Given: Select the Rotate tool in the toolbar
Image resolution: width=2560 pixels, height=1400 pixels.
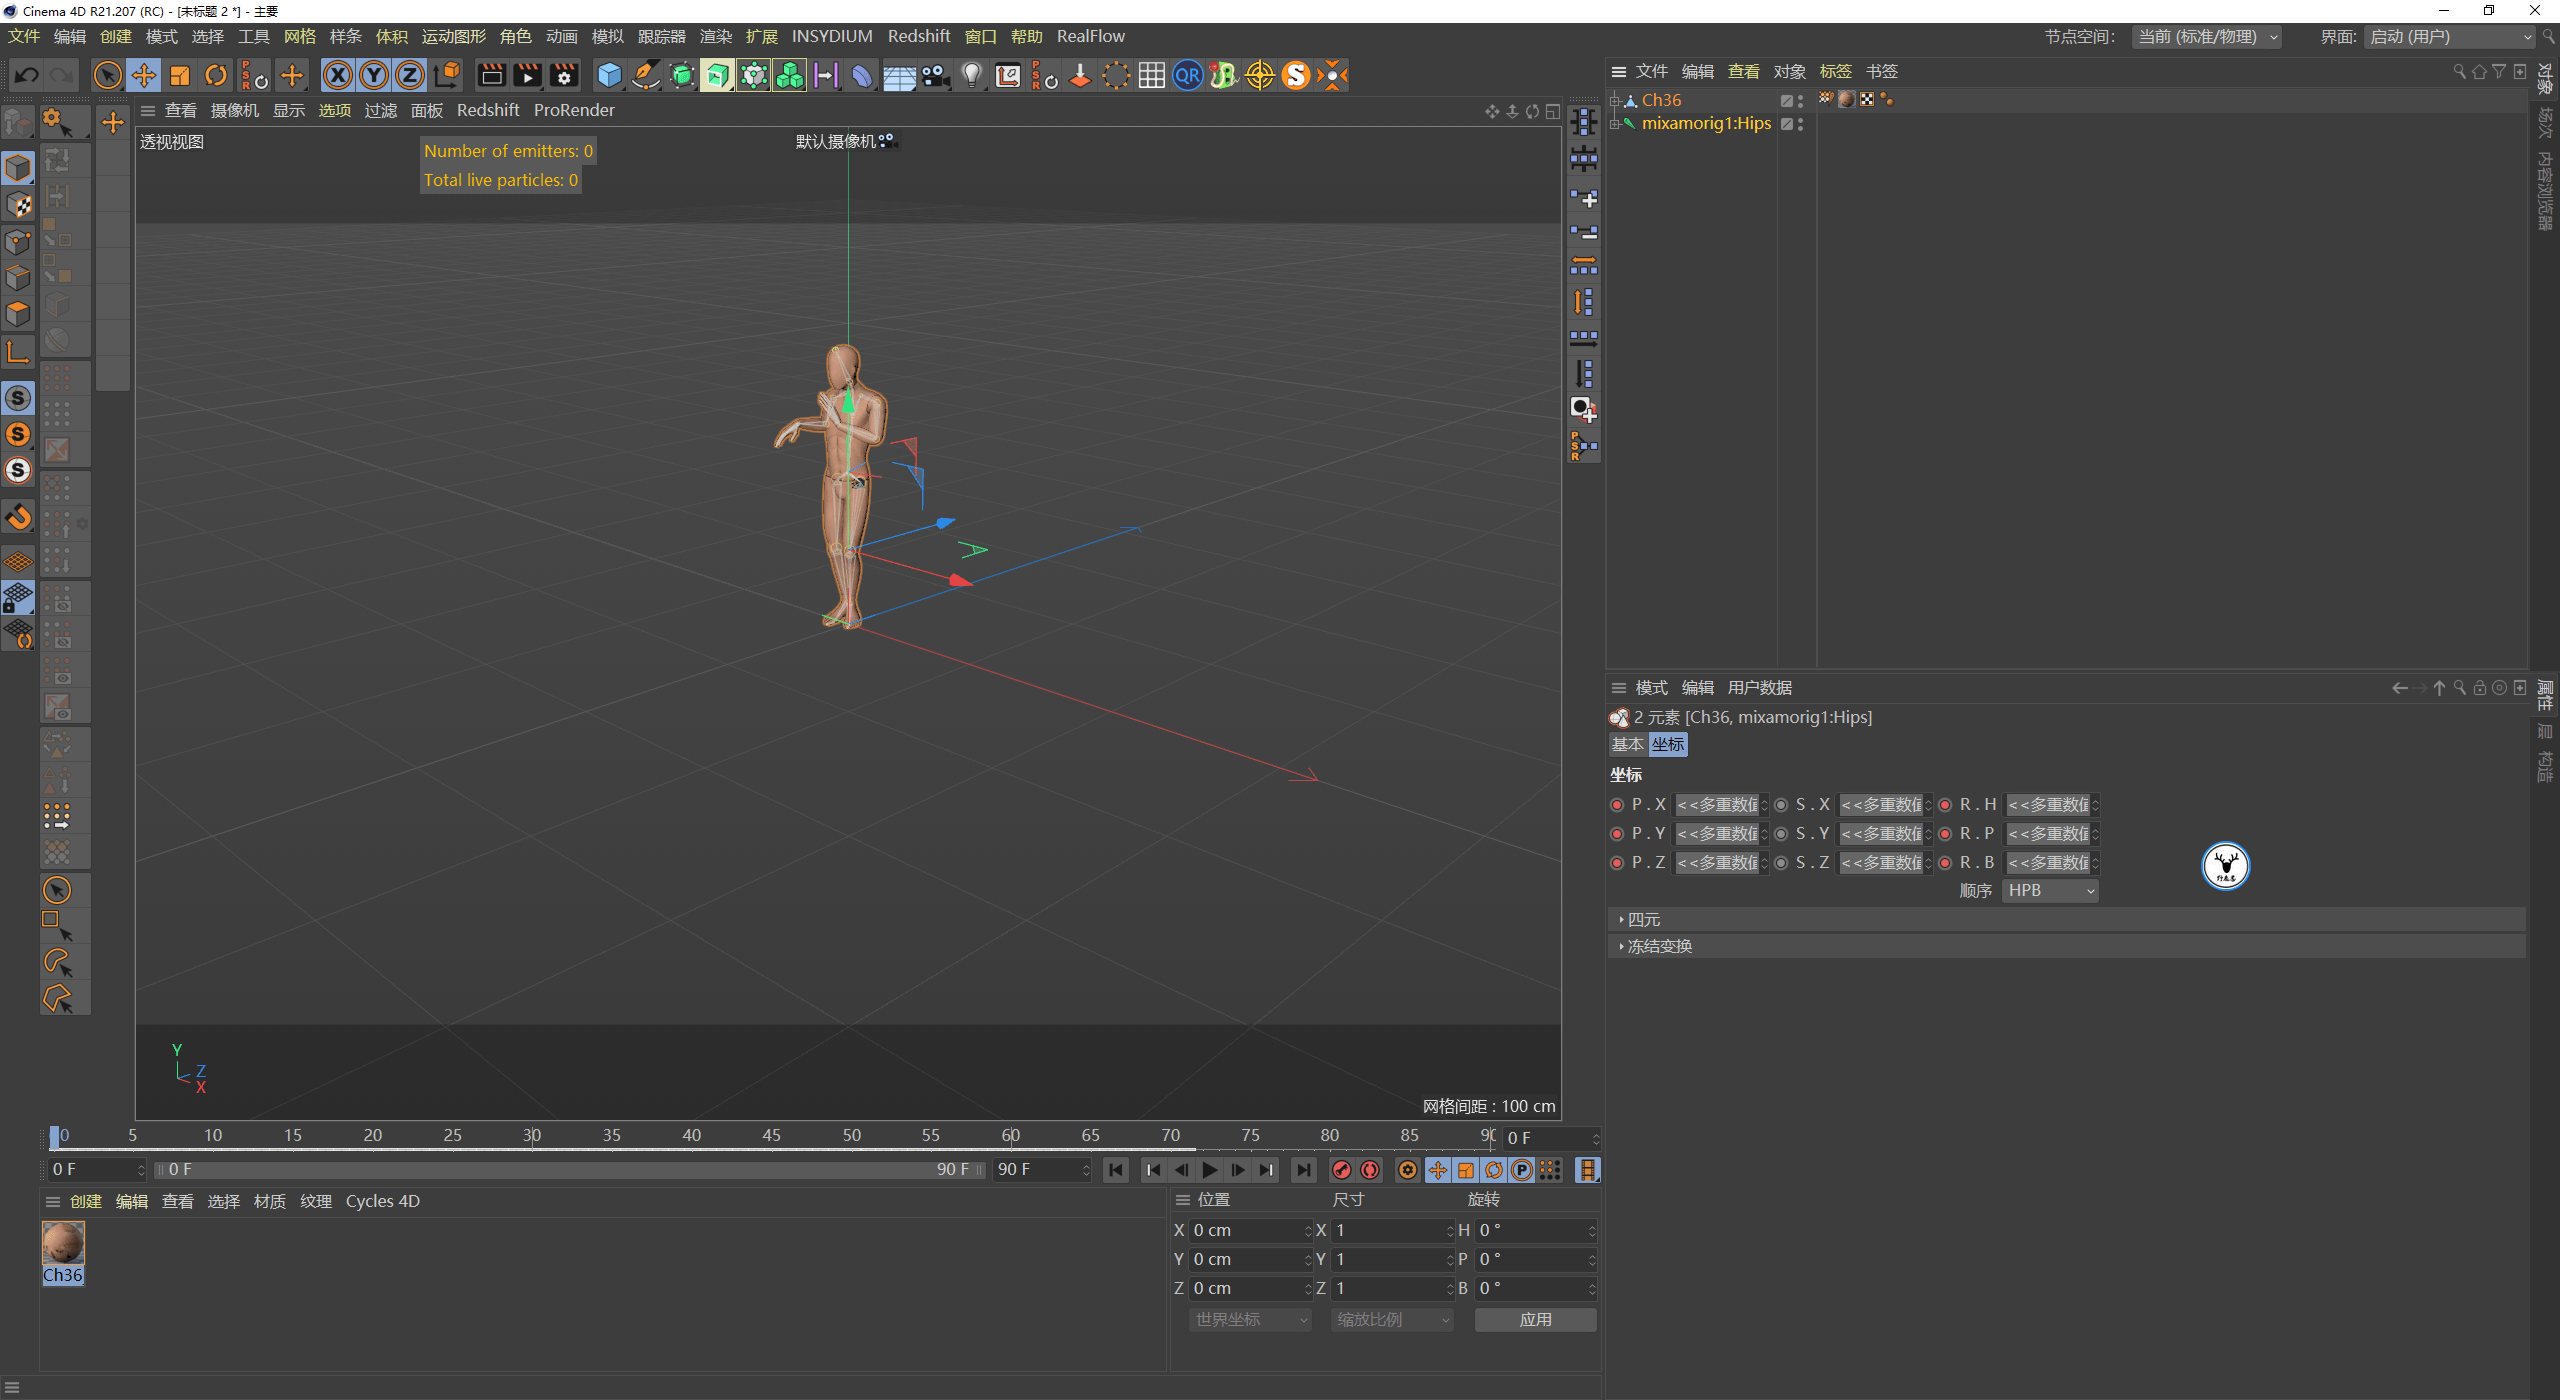Looking at the screenshot, I should (x=216, y=75).
